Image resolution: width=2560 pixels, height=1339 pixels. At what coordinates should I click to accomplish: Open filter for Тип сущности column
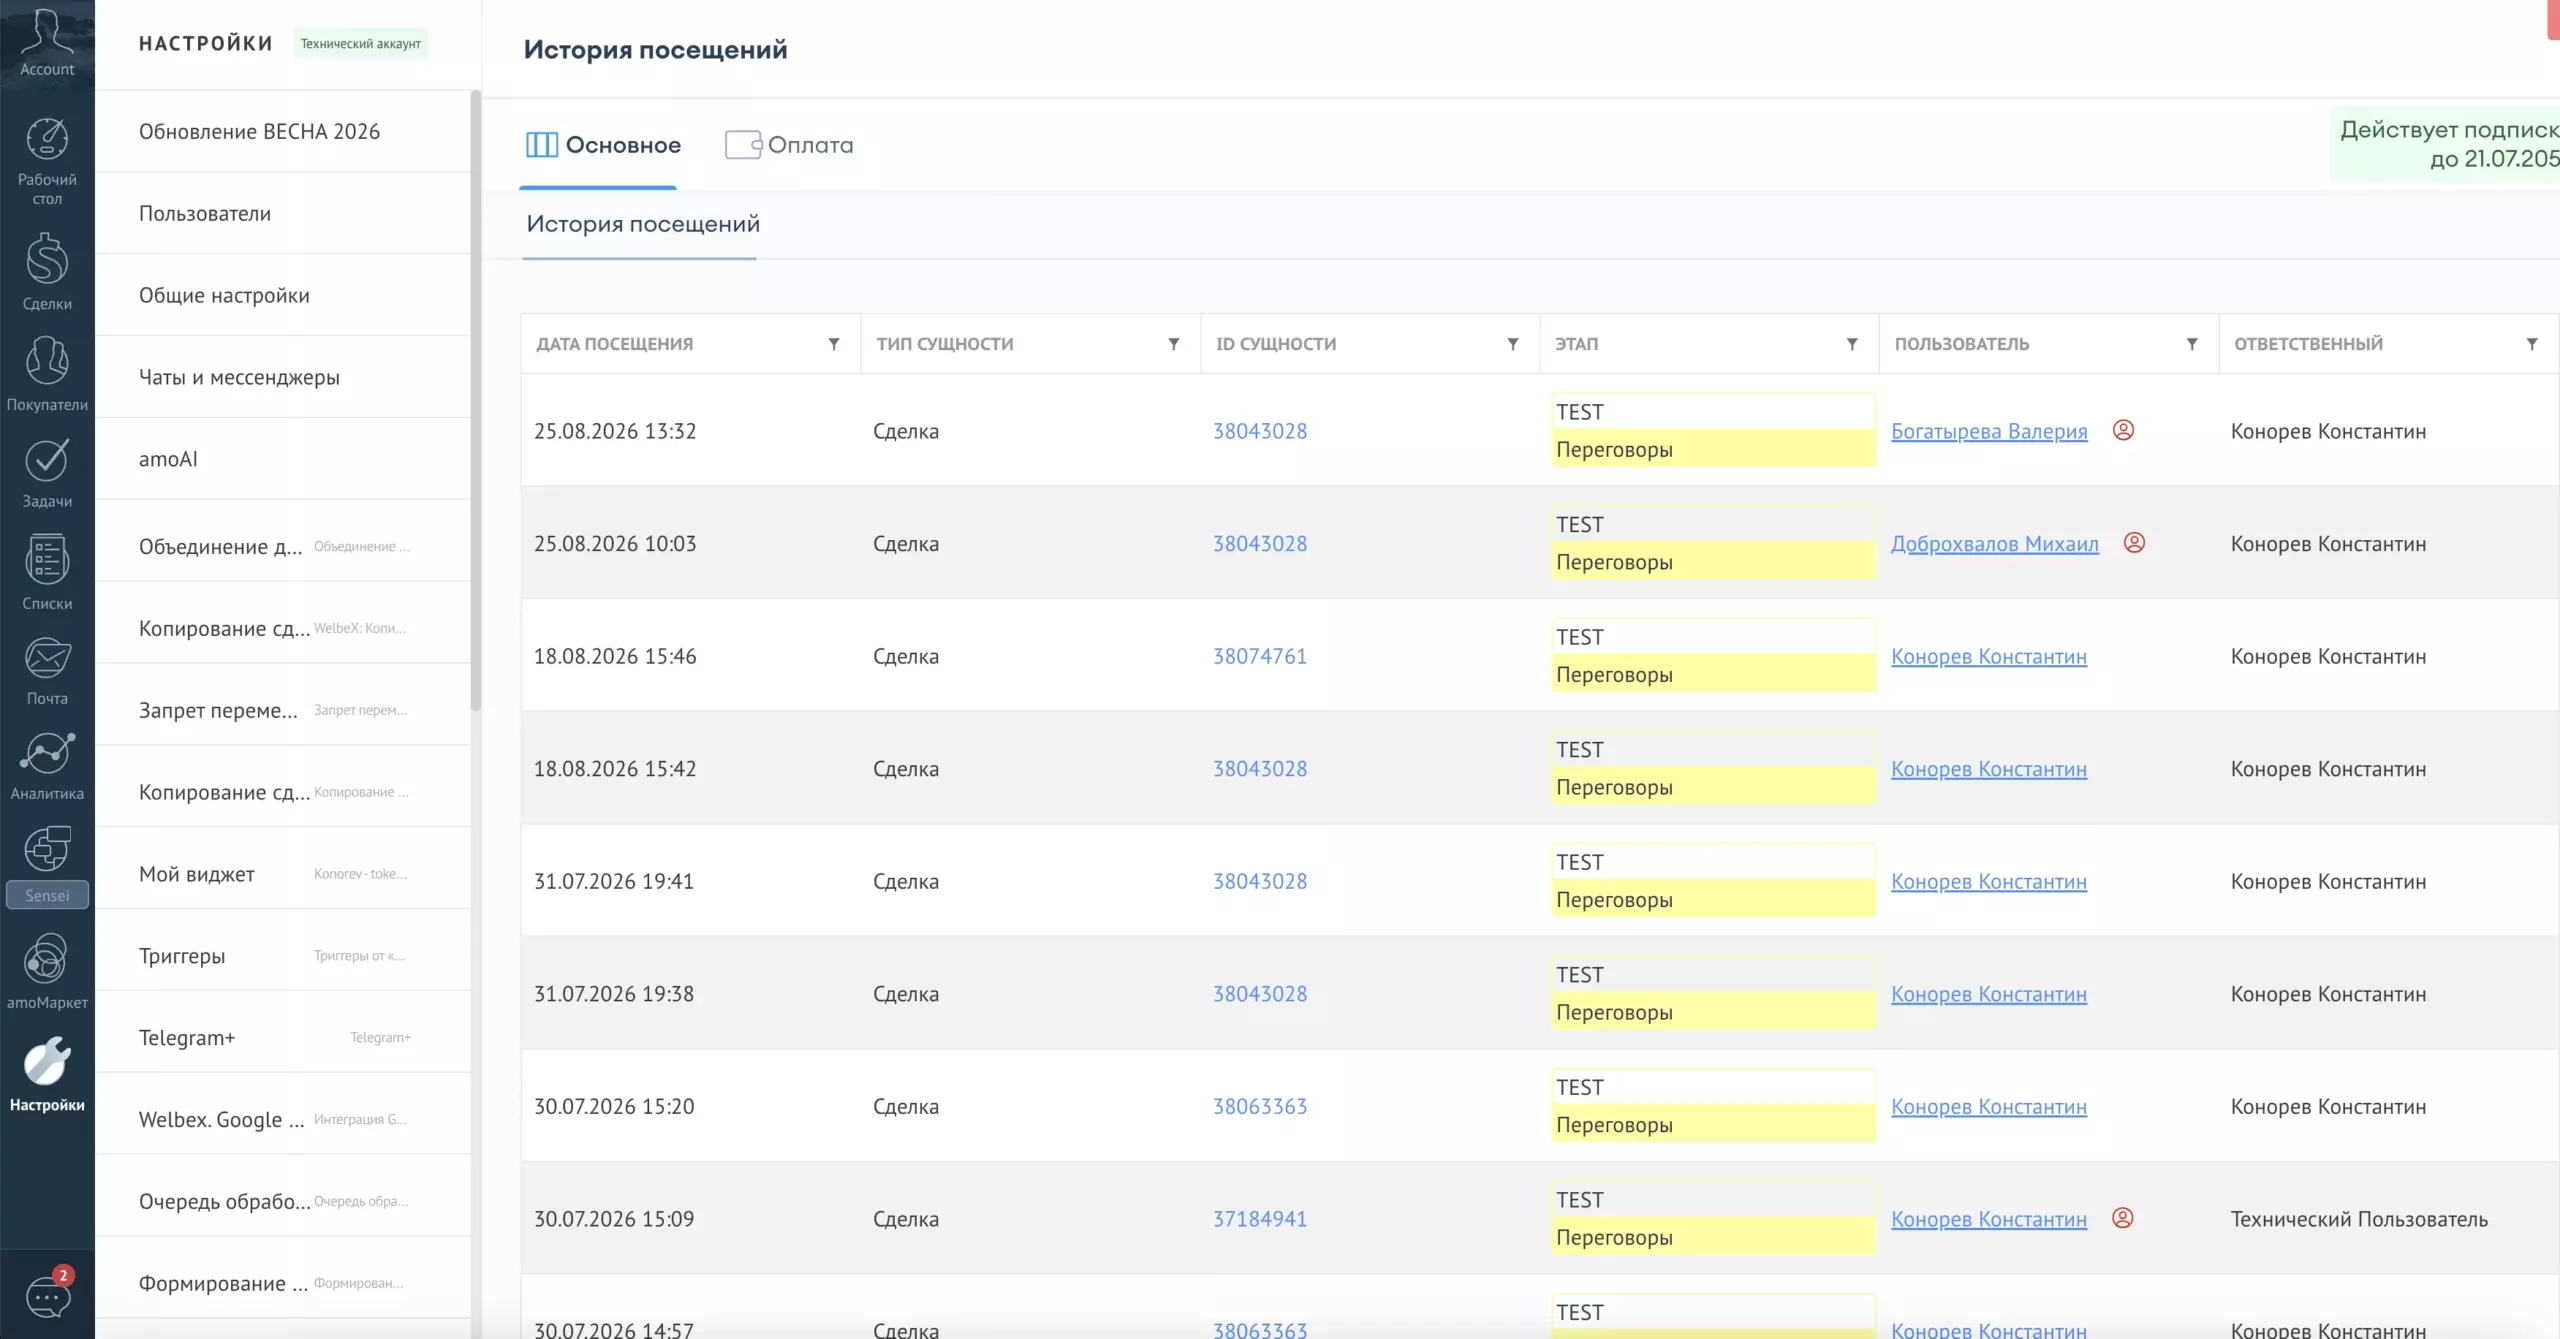[x=1174, y=344]
